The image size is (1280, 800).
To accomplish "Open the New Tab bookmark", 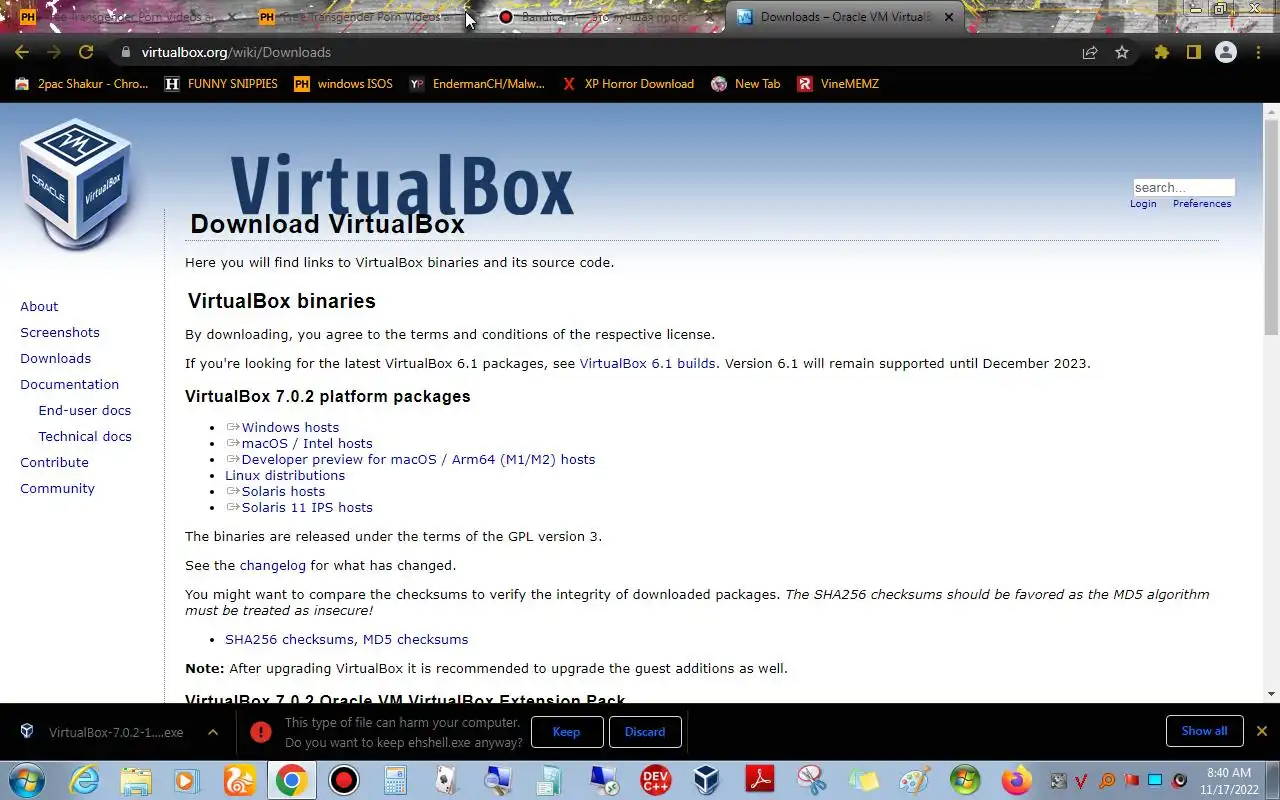I will 746,84.
